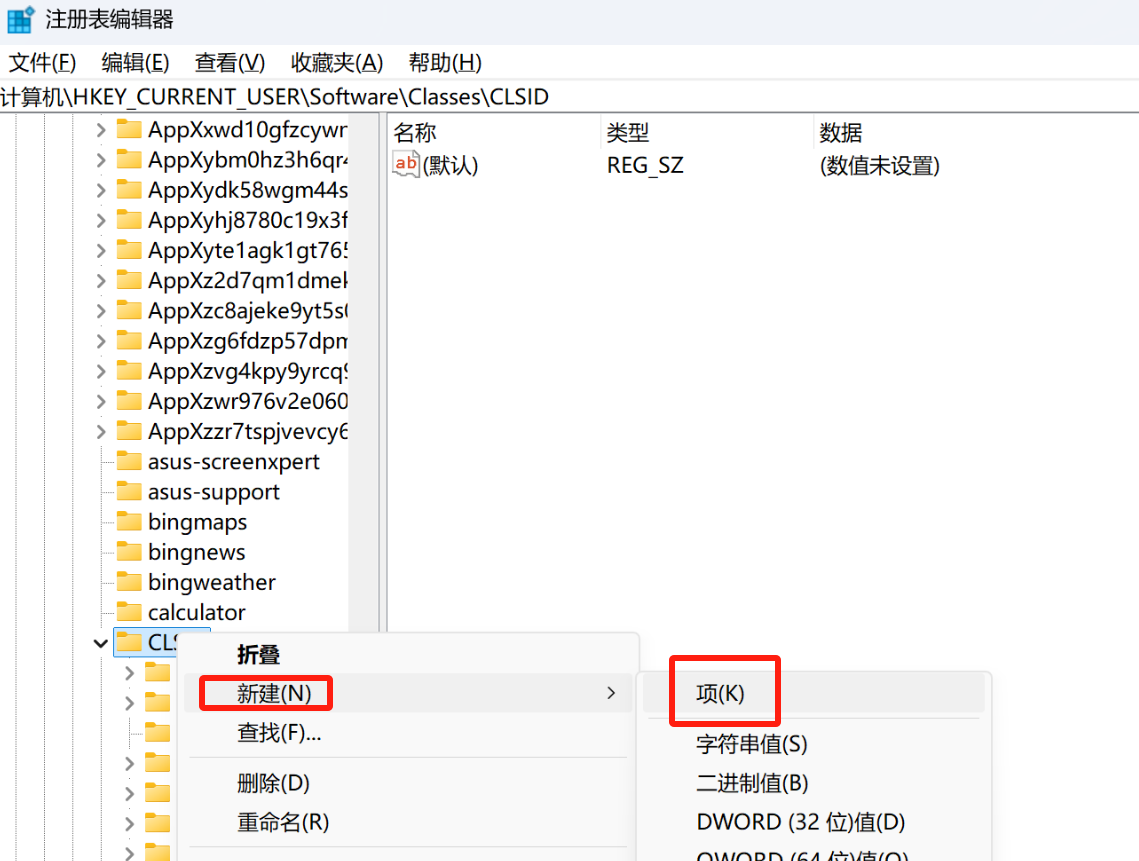Open the 文件(F) menu
1139x861 pixels.
tap(43, 63)
